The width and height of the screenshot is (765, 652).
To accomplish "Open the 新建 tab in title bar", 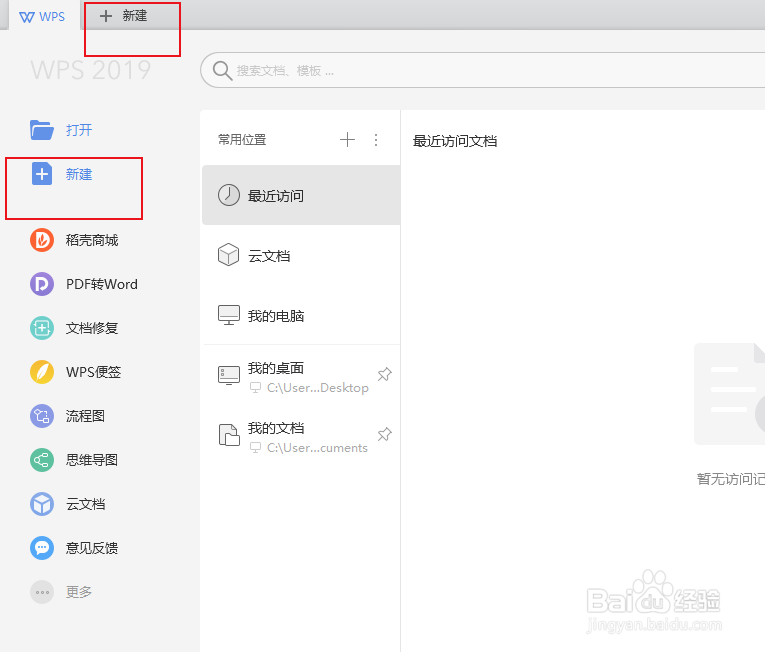I will tap(123, 16).
